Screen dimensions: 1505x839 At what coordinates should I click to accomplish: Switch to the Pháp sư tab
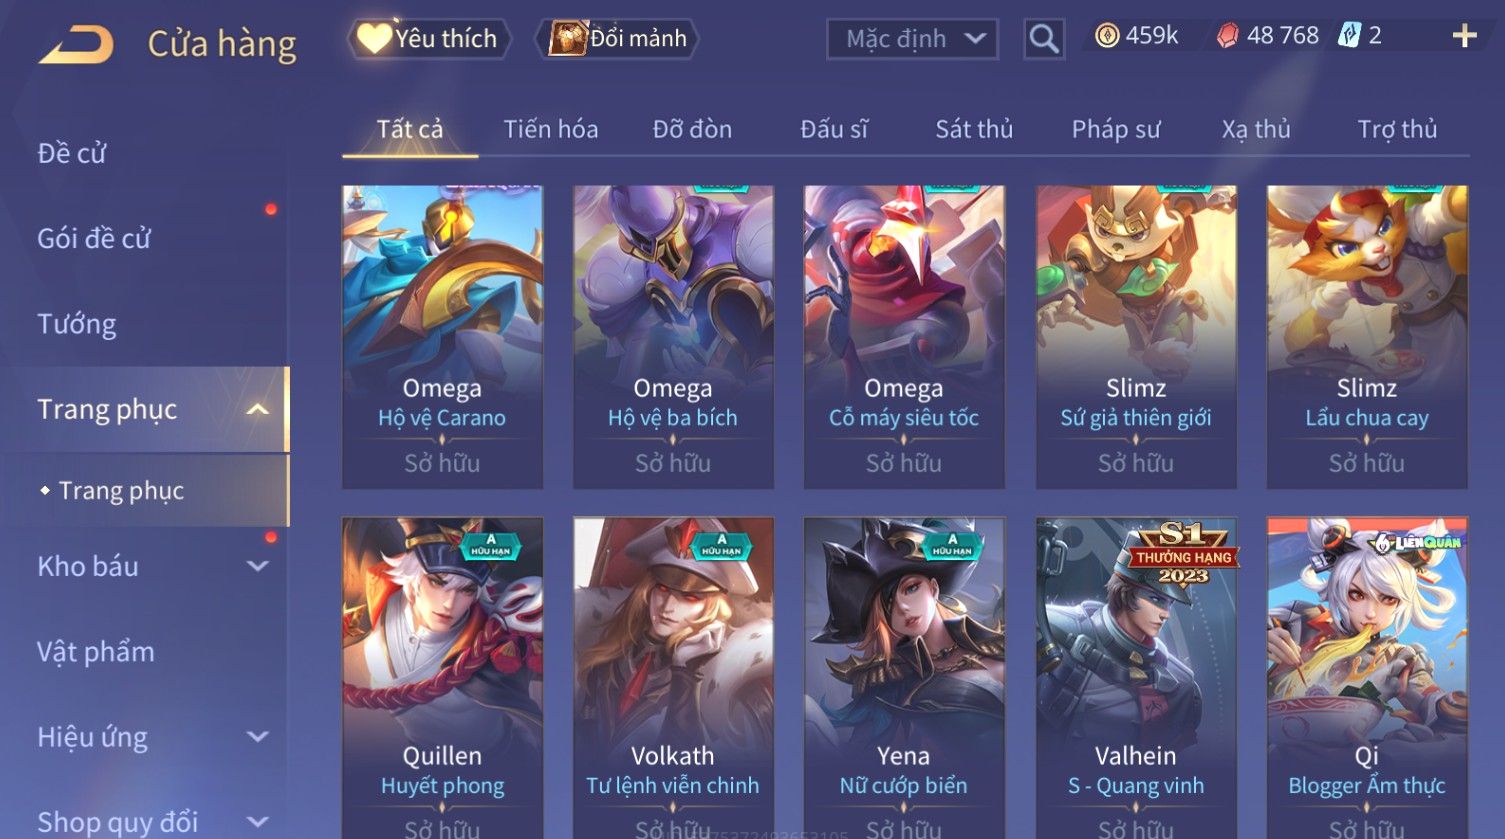pos(1116,129)
